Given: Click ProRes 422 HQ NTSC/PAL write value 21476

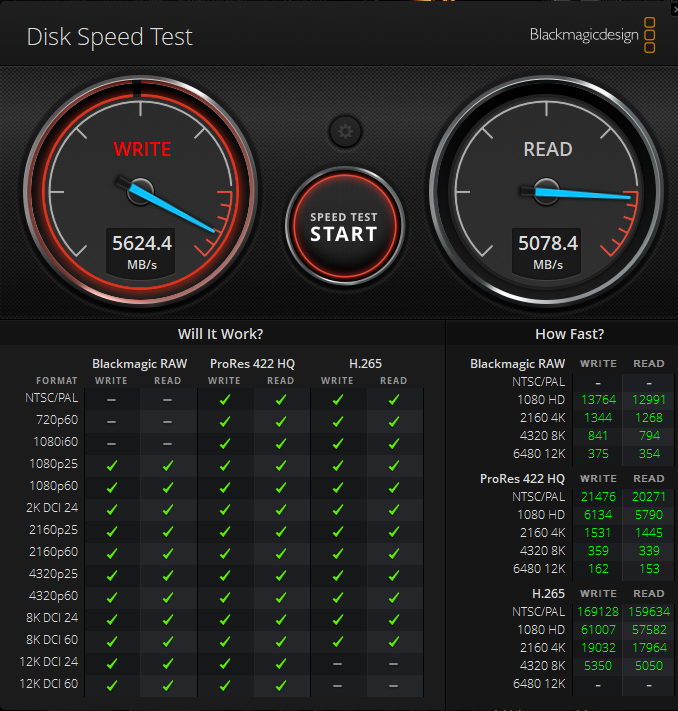Looking at the screenshot, I should click(599, 497).
